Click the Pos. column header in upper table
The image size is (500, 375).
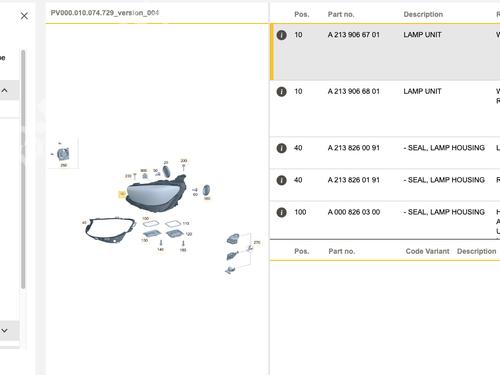[302, 14]
